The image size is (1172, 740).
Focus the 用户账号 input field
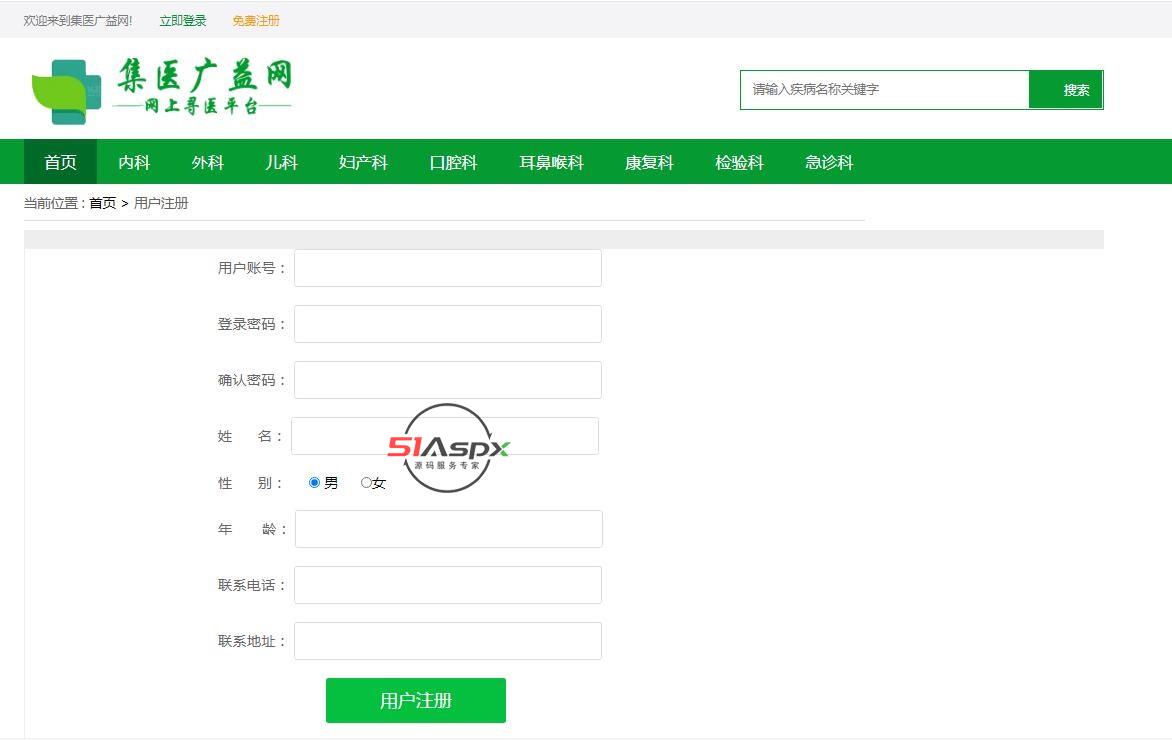(x=447, y=268)
